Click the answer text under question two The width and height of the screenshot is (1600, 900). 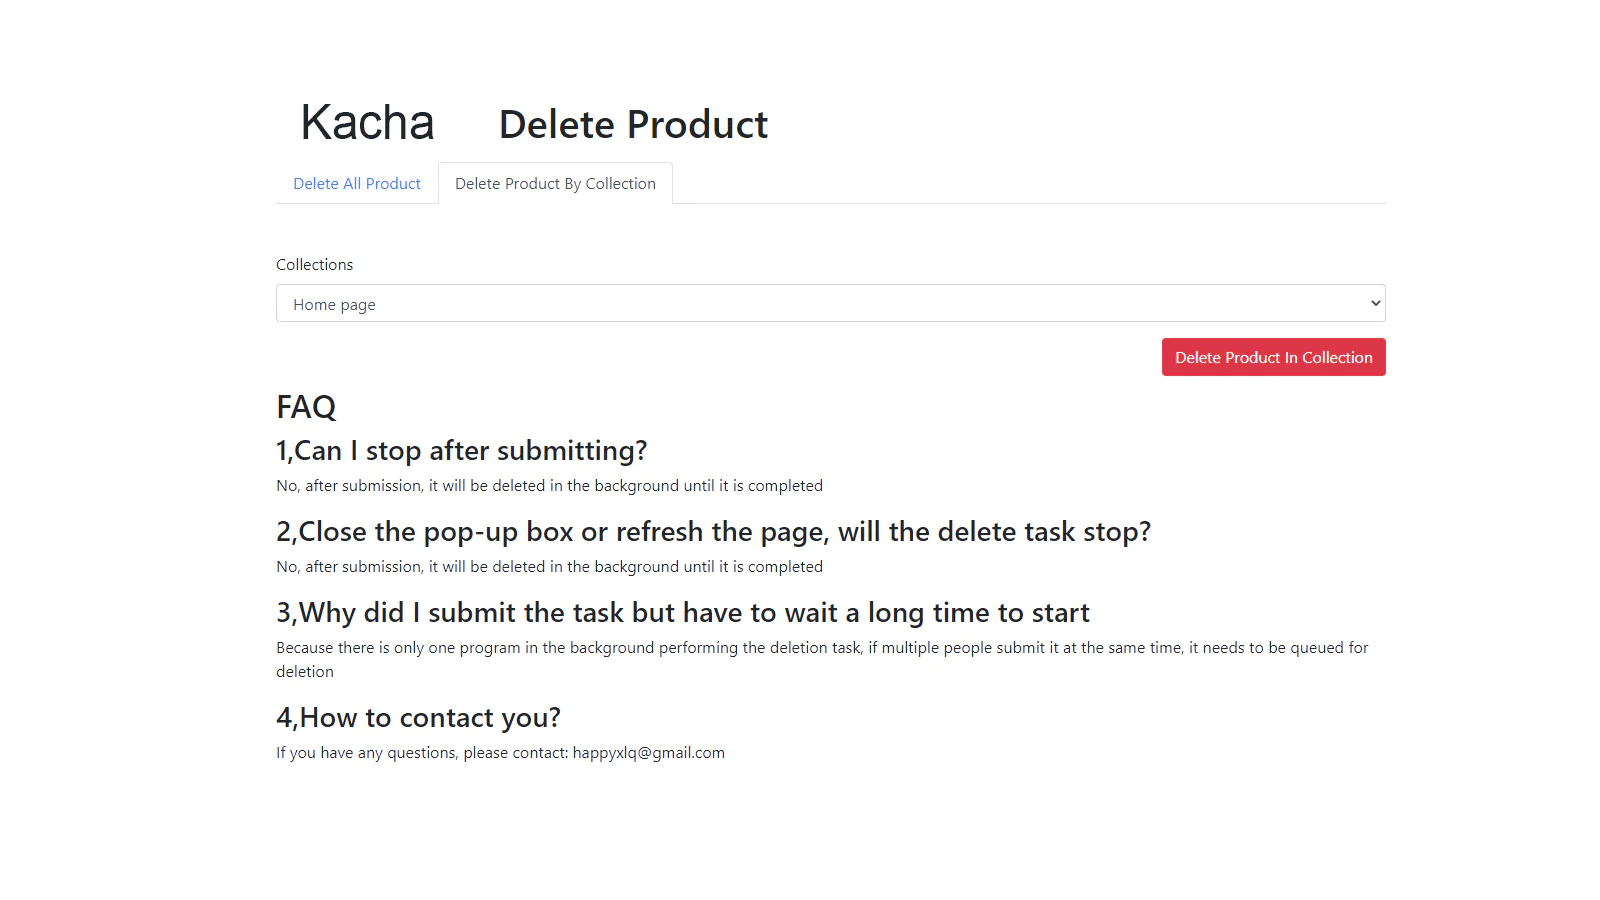pos(549,567)
